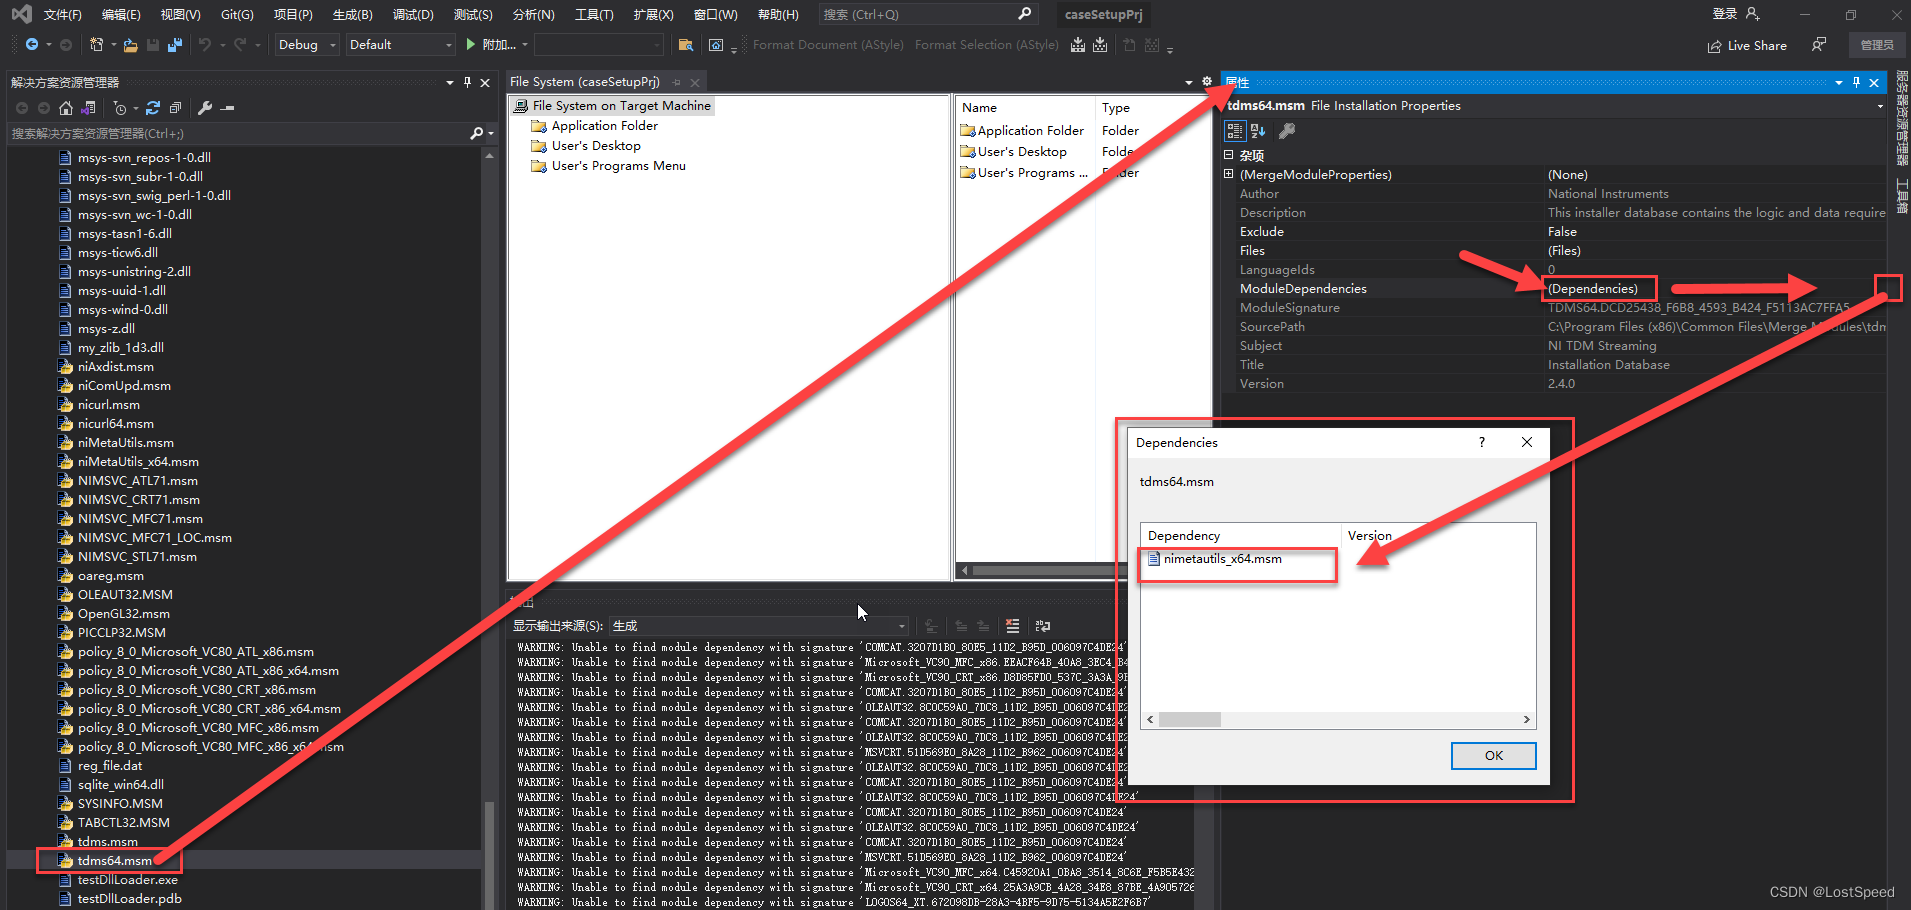The image size is (1911, 910).
Task: Click the Dependencies dialog horizontal scrollbar thumb
Action: (1189, 719)
